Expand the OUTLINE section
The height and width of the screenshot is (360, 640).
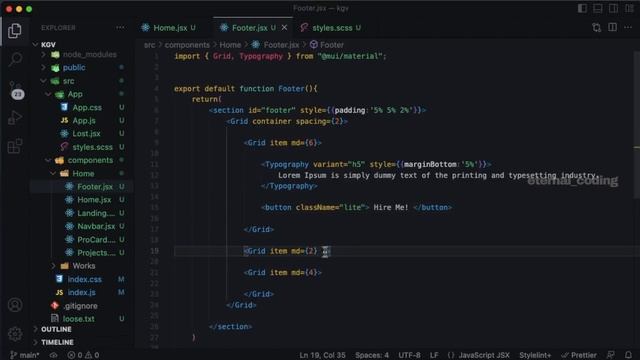point(56,329)
